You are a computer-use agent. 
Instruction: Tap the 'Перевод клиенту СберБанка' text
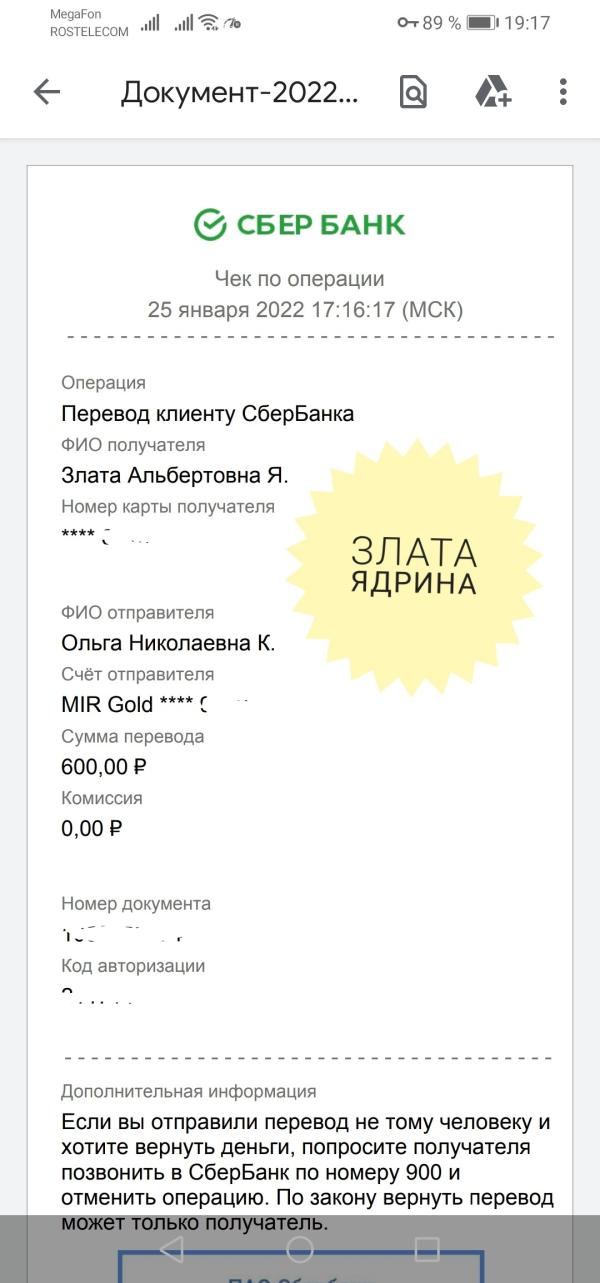pyautogui.click(x=208, y=413)
